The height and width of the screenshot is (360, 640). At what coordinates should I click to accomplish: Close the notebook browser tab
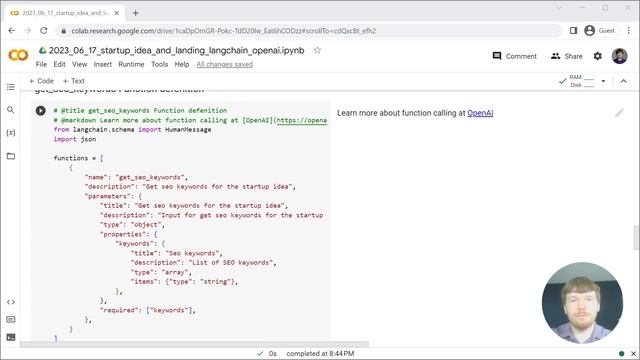click(x=117, y=13)
